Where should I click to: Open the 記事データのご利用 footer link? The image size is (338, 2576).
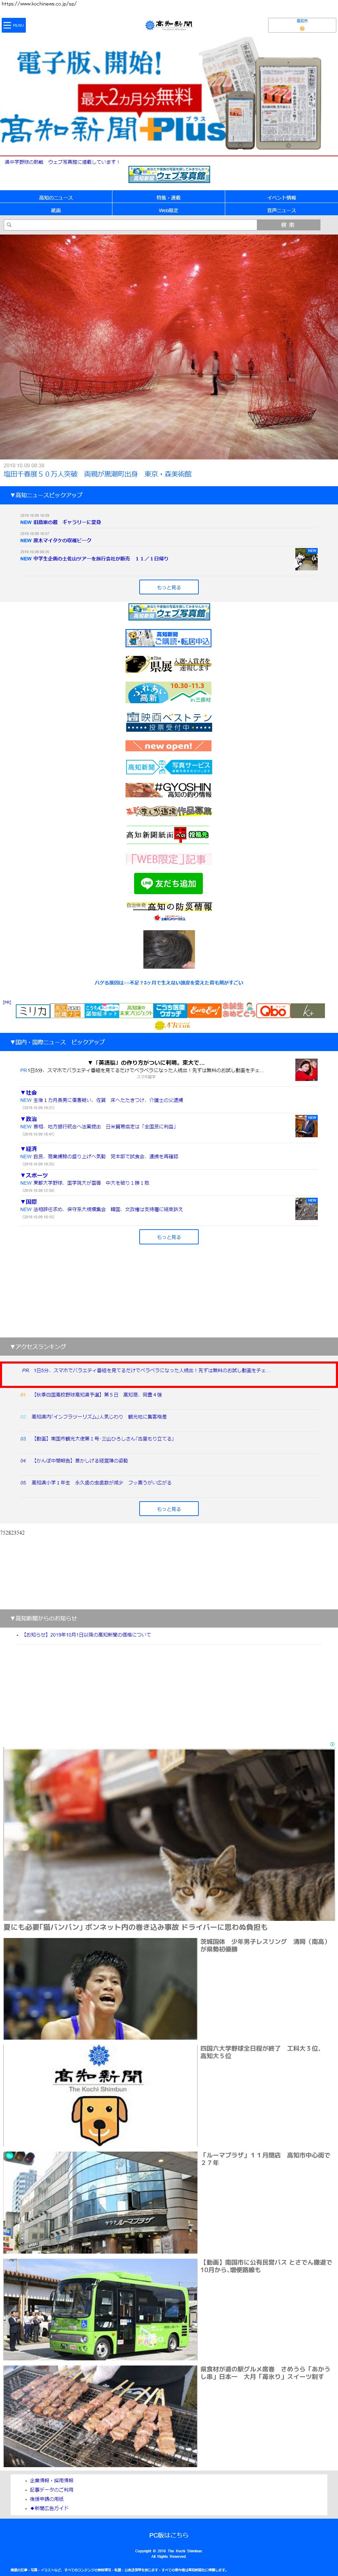[51, 2490]
